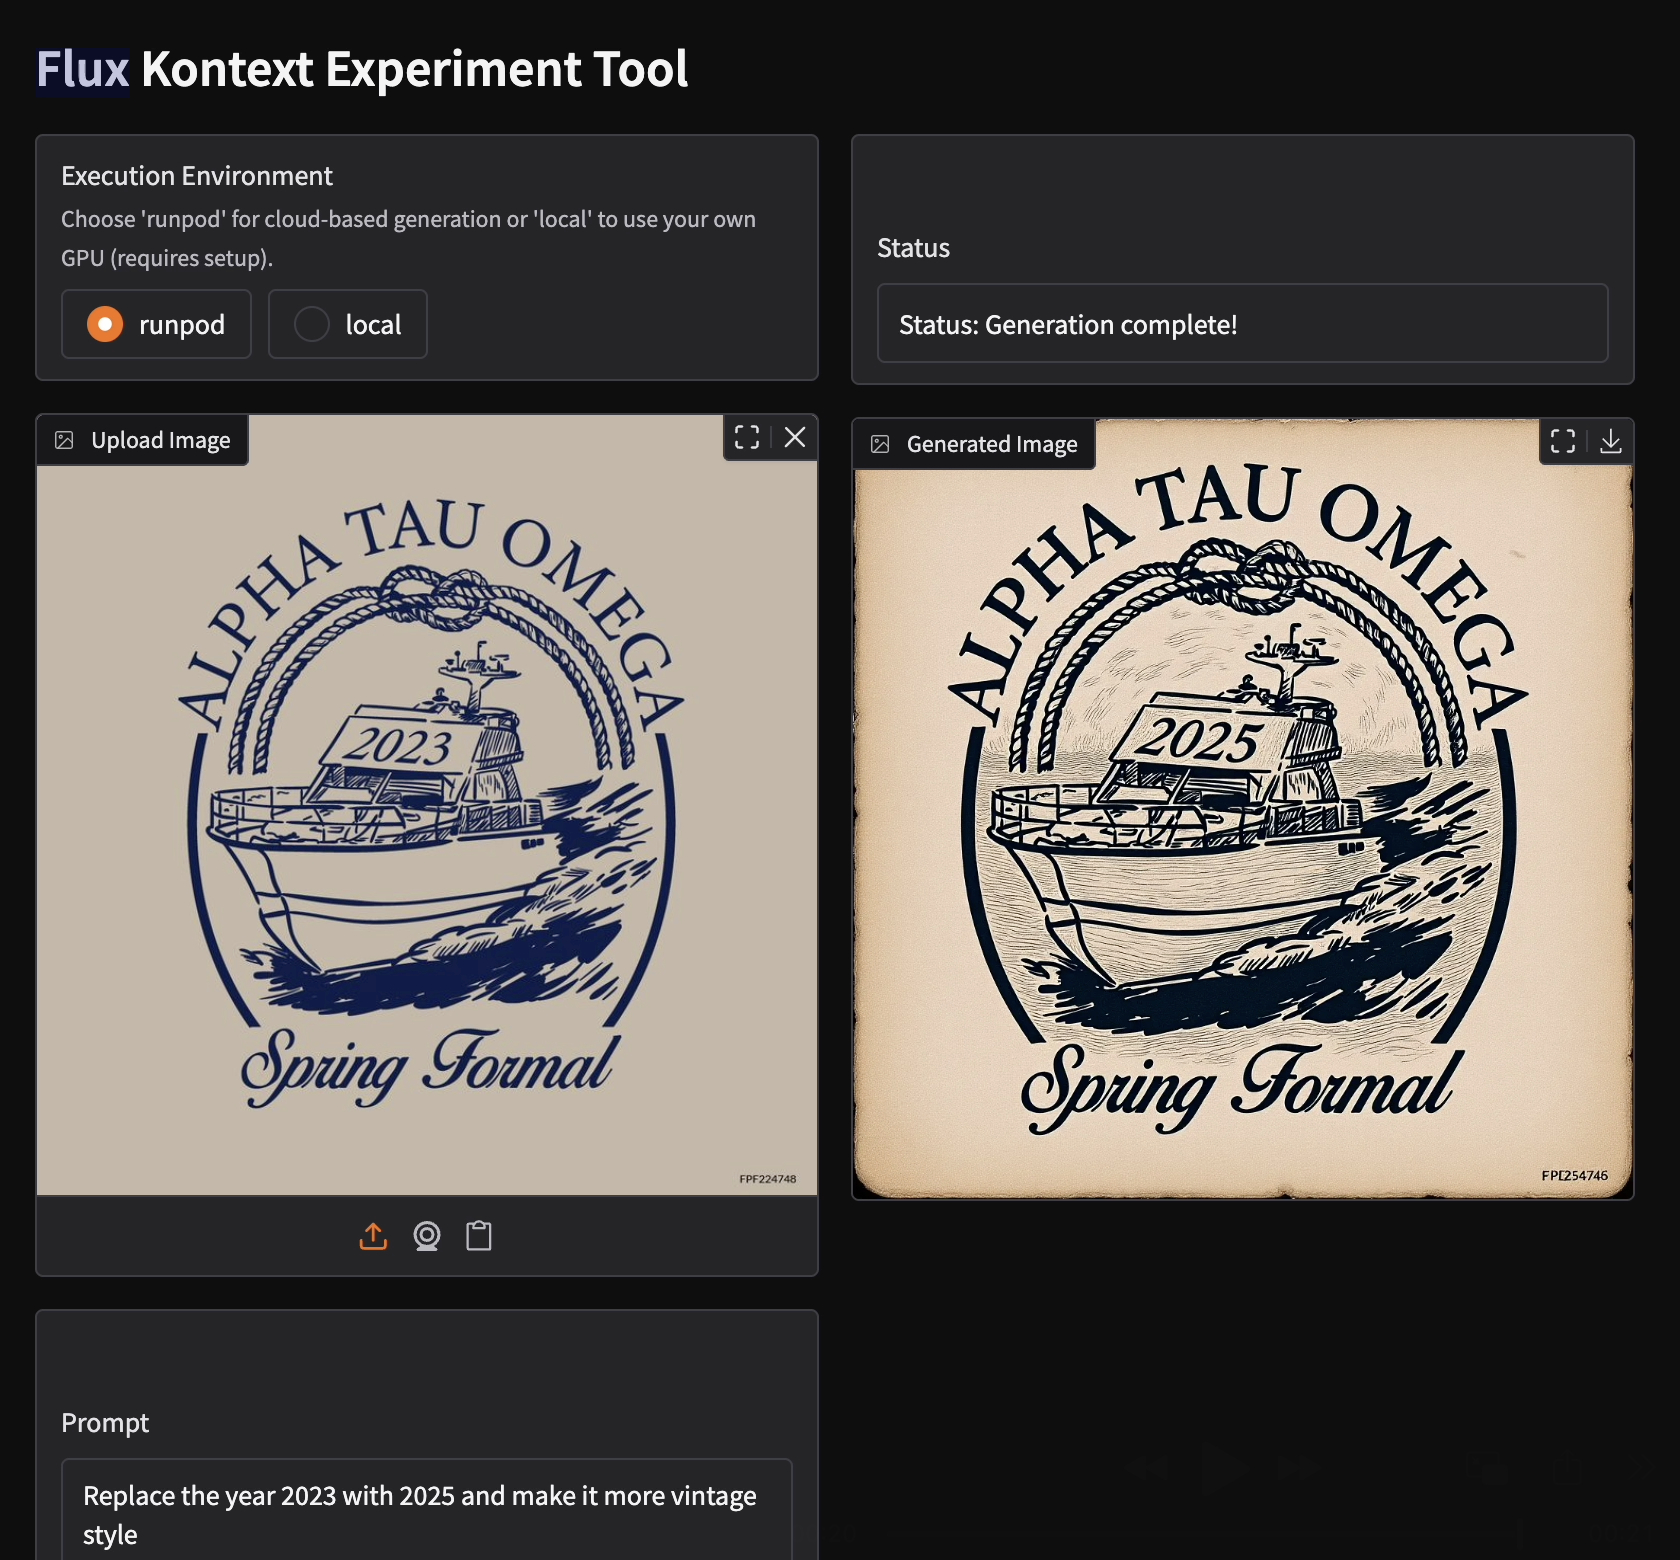Click the Upload Image header label
Image resolution: width=1680 pixels, height=1560 pixels.
click(160, 439)
